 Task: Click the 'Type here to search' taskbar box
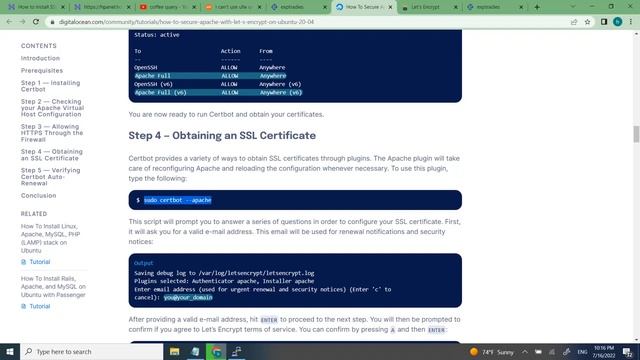pos(92,351)
